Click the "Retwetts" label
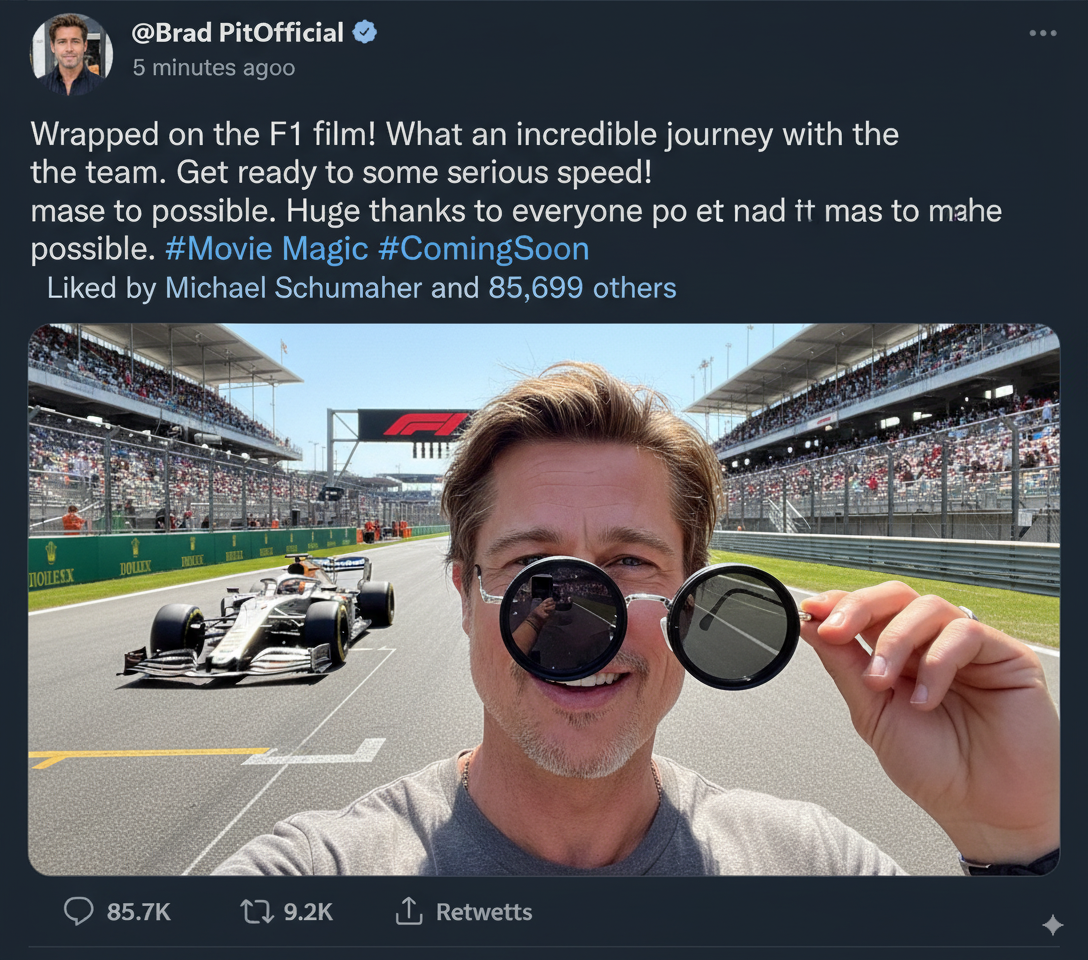The width and height of the screenshot is (1088, 960). 484,912
